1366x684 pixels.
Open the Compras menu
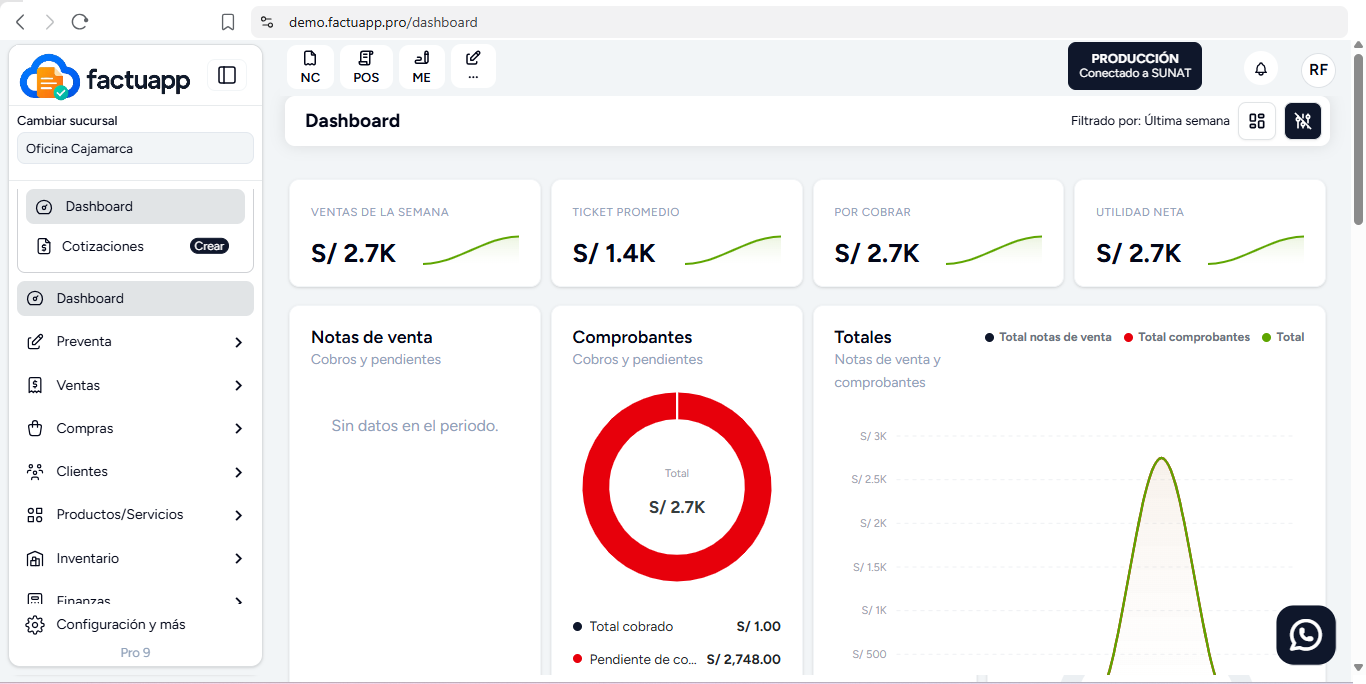tap(135, 428)
